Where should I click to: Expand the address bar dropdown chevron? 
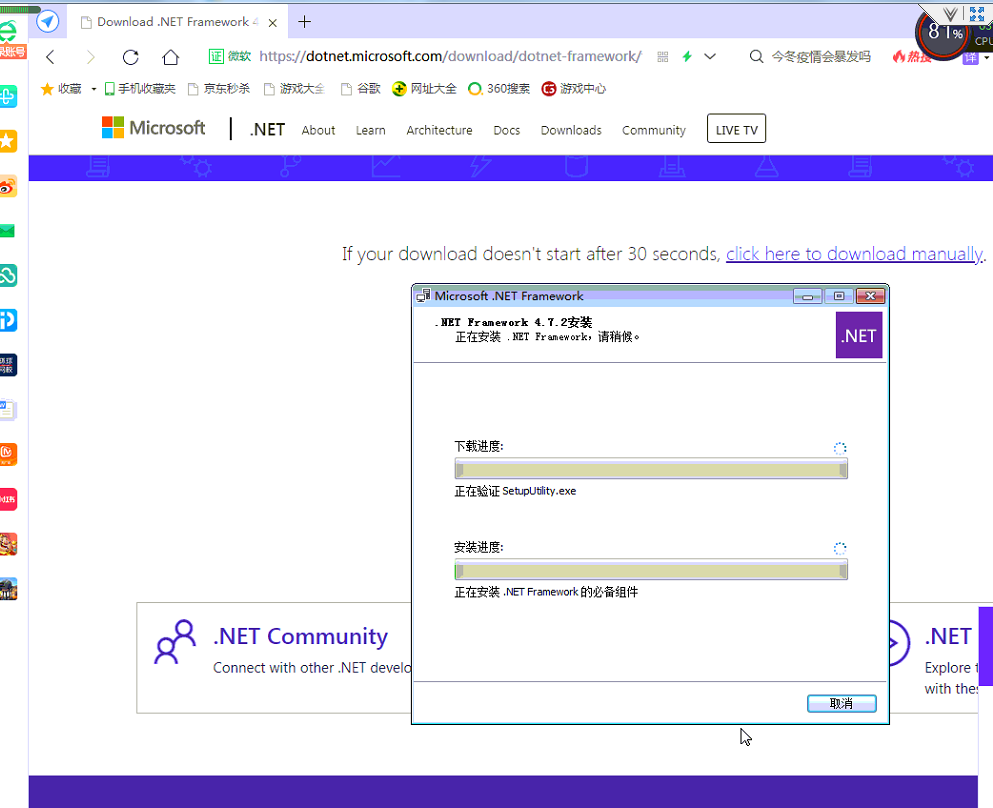[710, 56]
